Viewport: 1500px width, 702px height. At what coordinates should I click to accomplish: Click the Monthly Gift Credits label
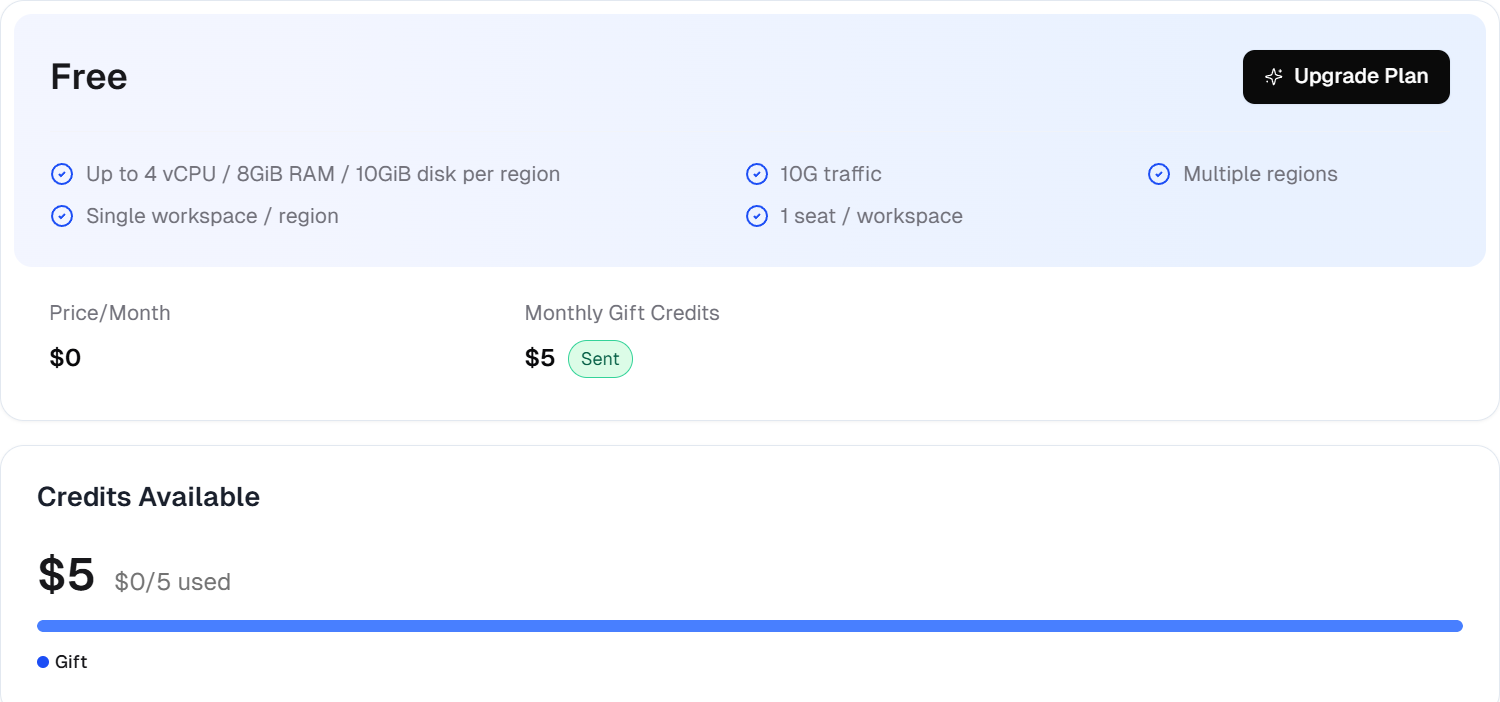click(622, 313)
